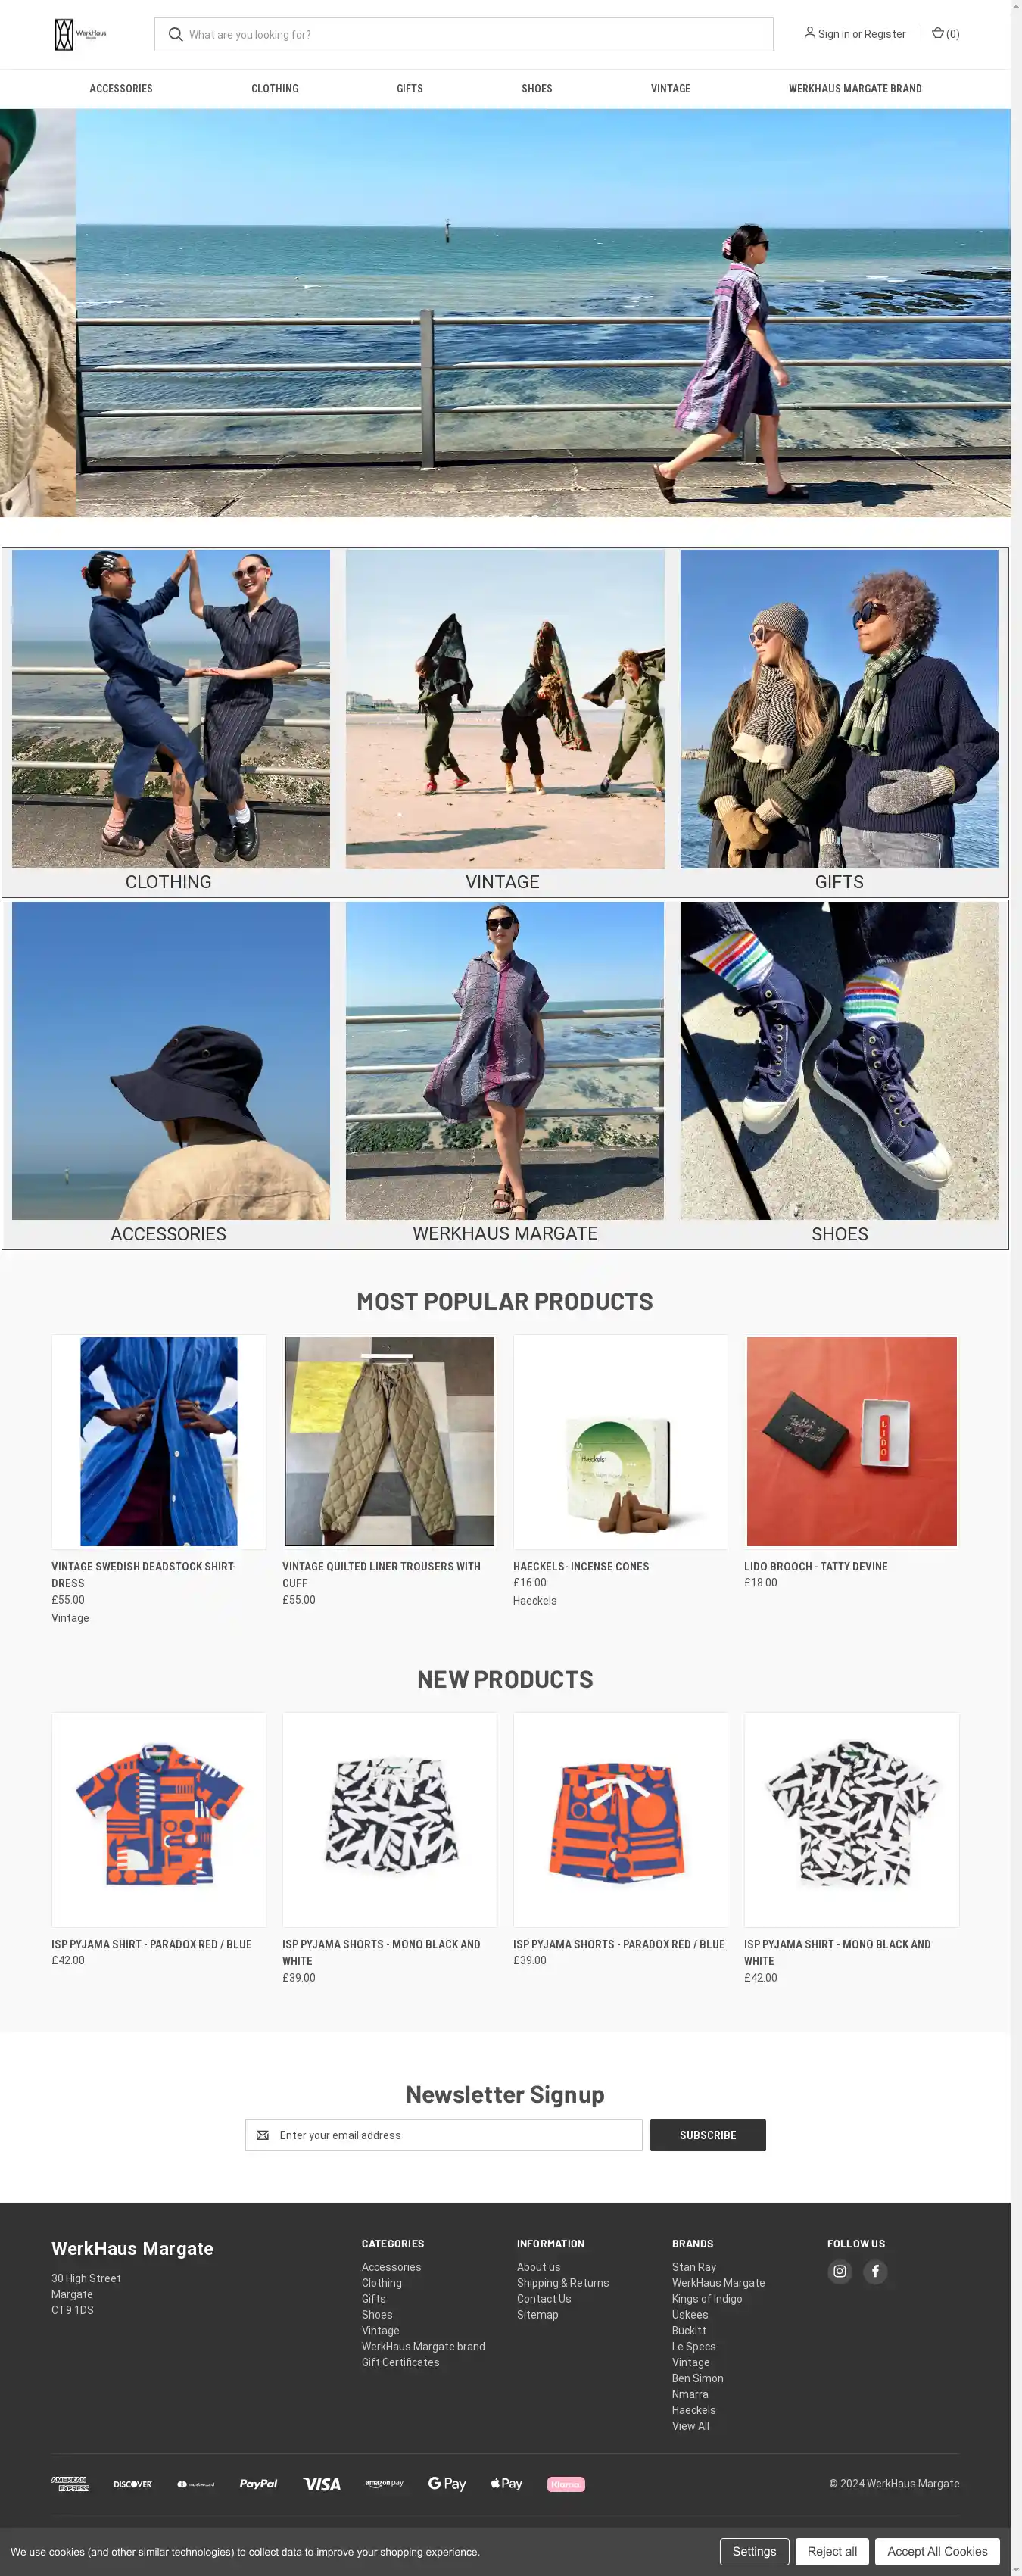Open the View All brands link
1022x2576 pixels.
click(690, 2426)
